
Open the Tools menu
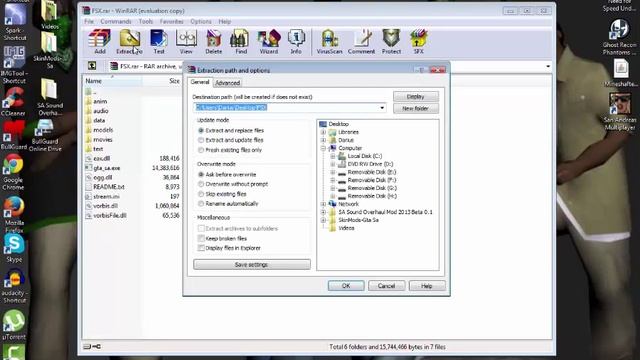click(146, 21)
